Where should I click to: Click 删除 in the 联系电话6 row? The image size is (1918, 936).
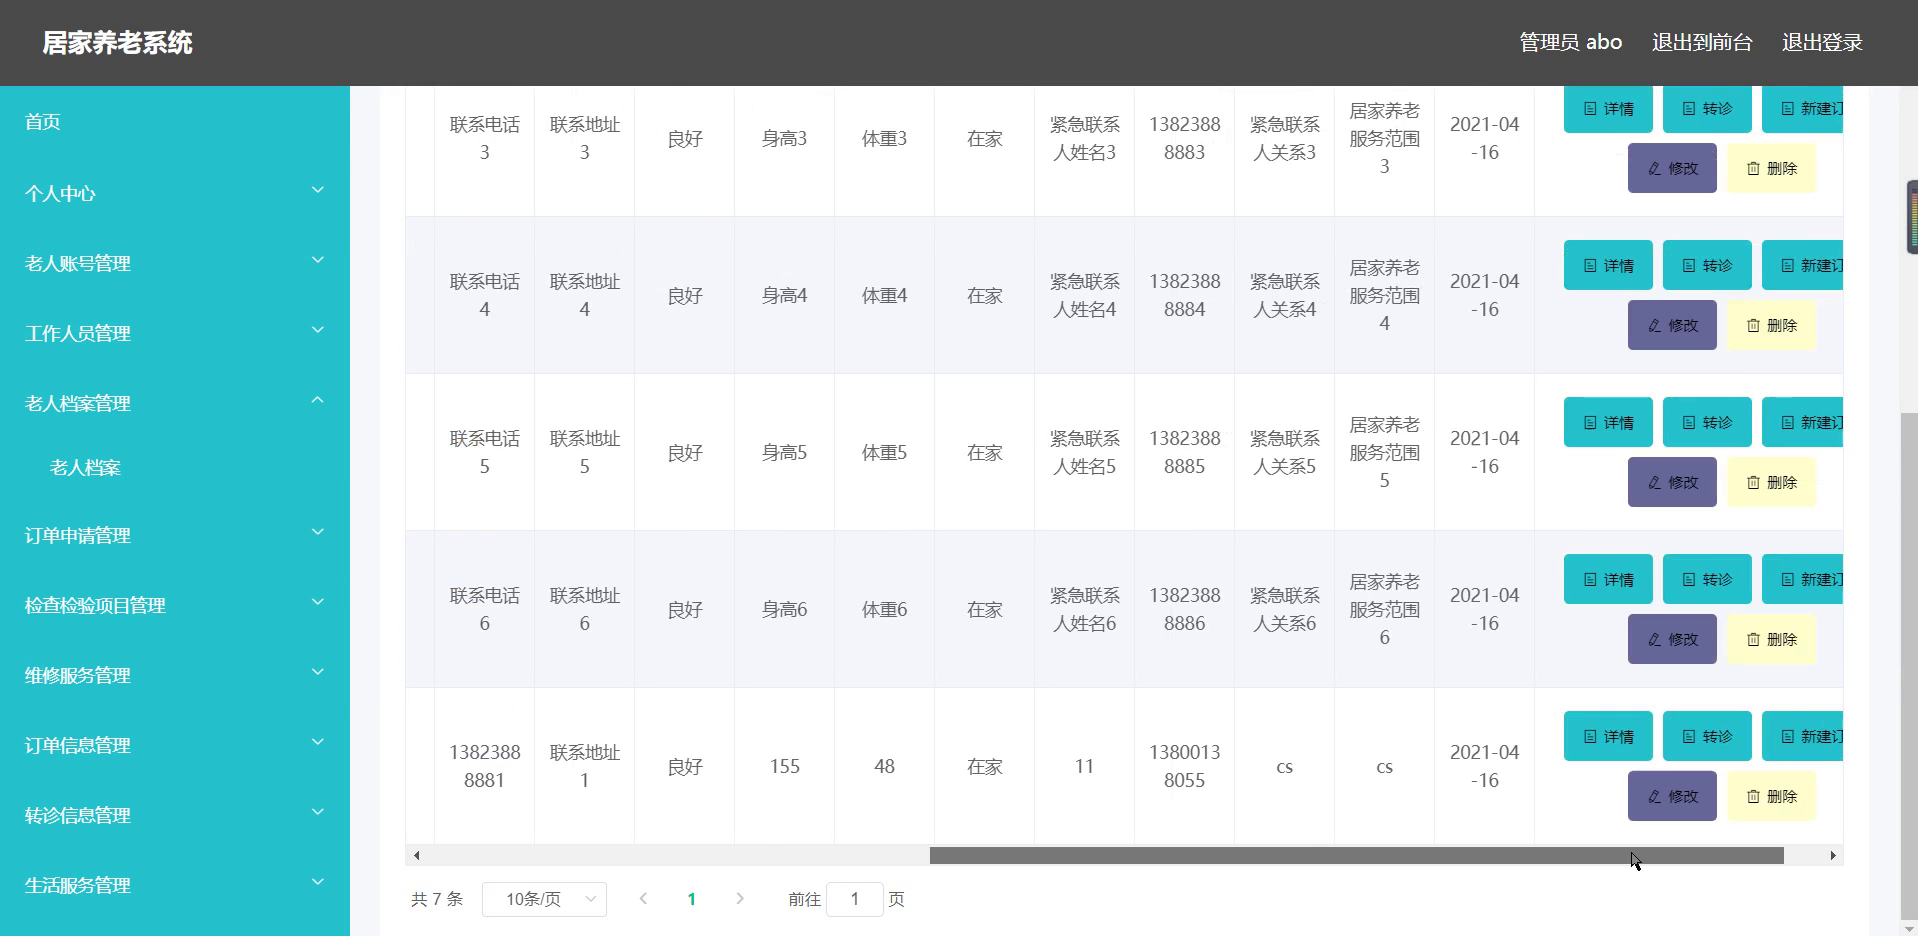pos(1771,639)
